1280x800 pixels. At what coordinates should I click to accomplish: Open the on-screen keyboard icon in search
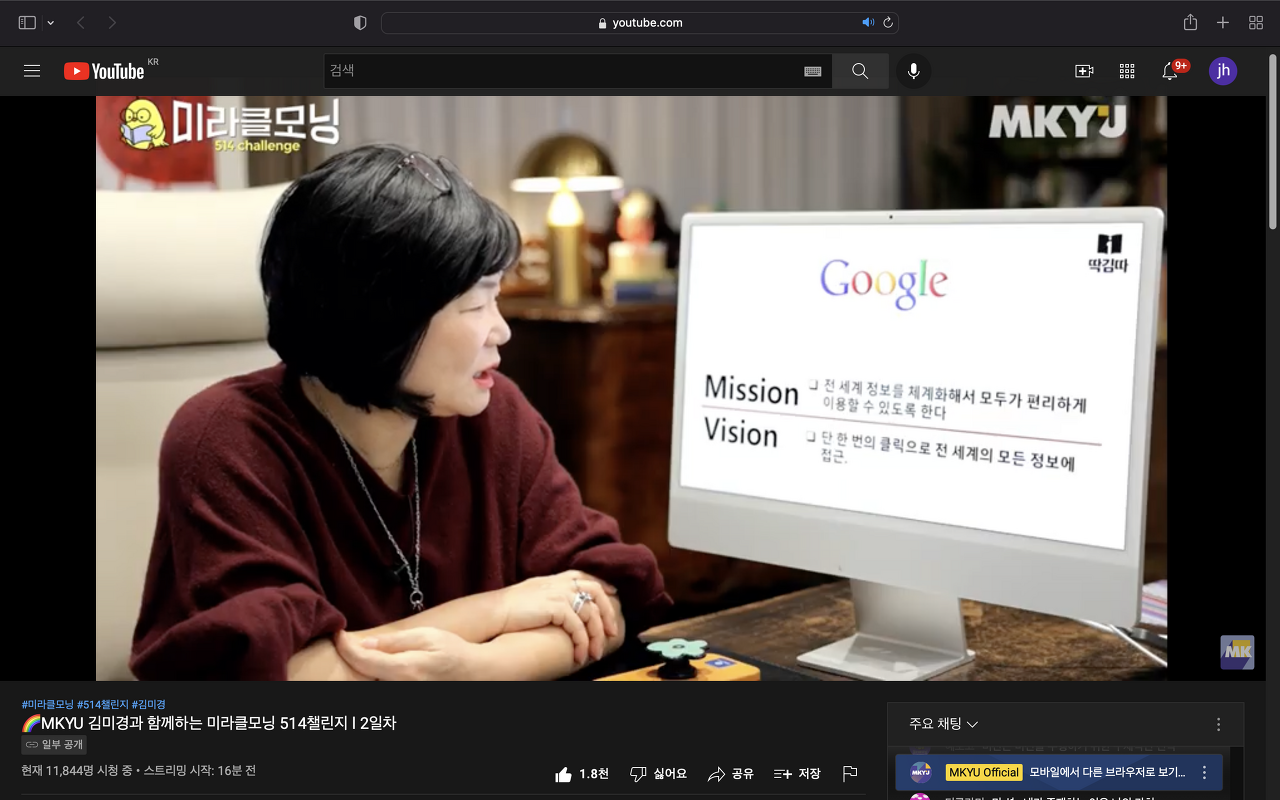813,71
